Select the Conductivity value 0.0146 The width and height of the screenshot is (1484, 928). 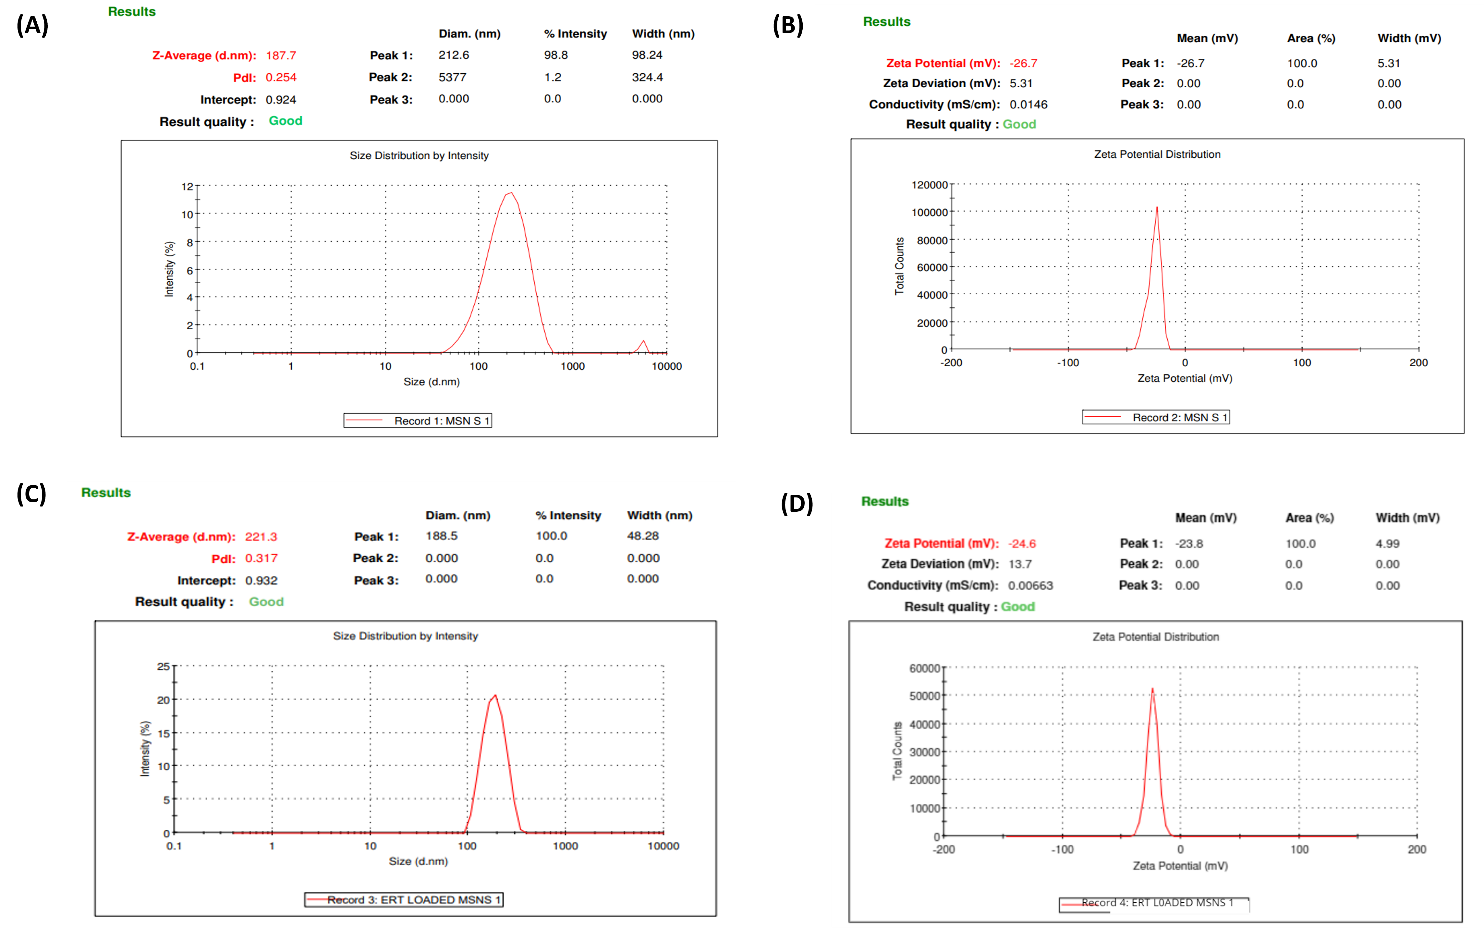(x=1028, y=104)
